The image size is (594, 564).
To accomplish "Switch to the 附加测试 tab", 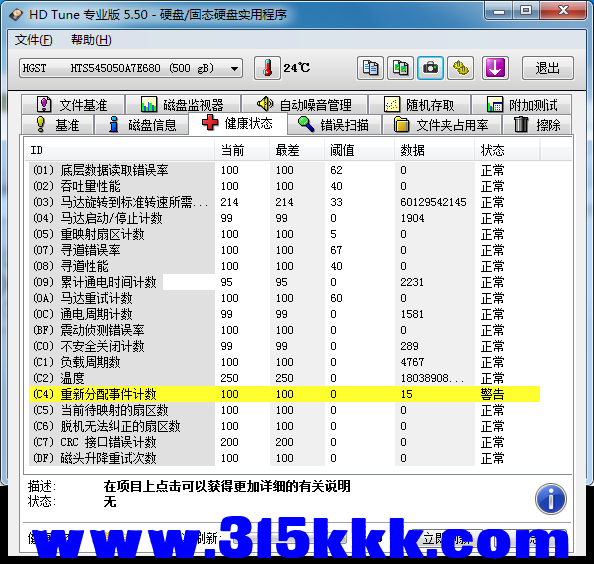I will pyautogui.click(x=522, y=105).
